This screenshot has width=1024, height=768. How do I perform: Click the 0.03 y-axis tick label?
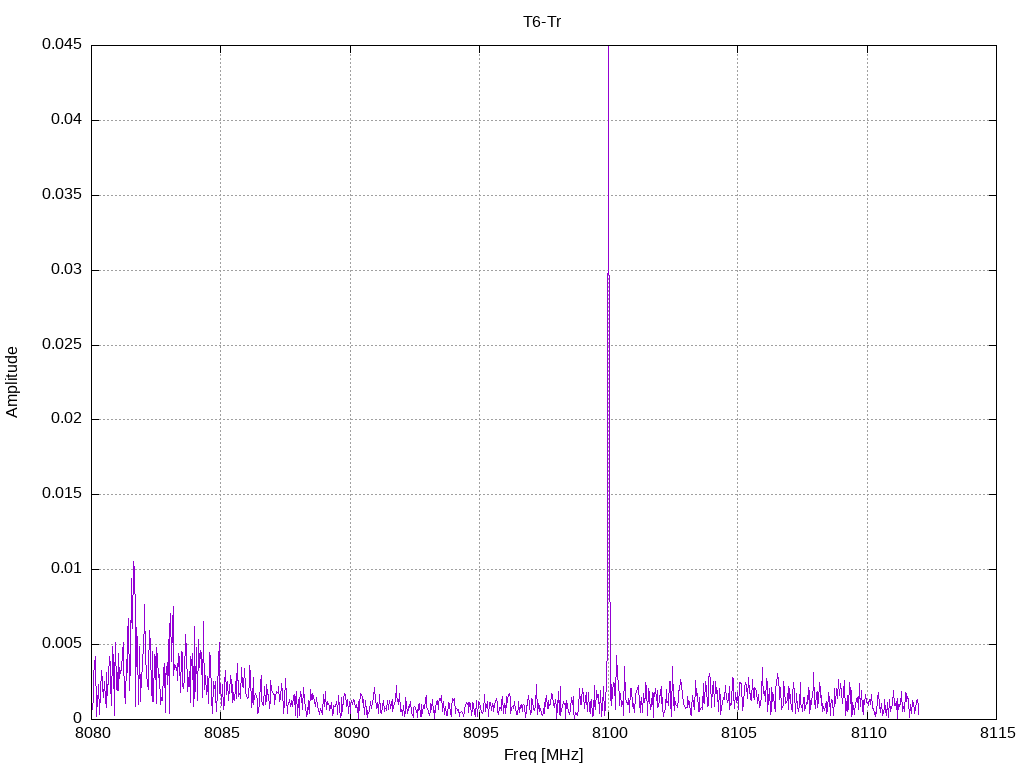(x=65, y=270)
